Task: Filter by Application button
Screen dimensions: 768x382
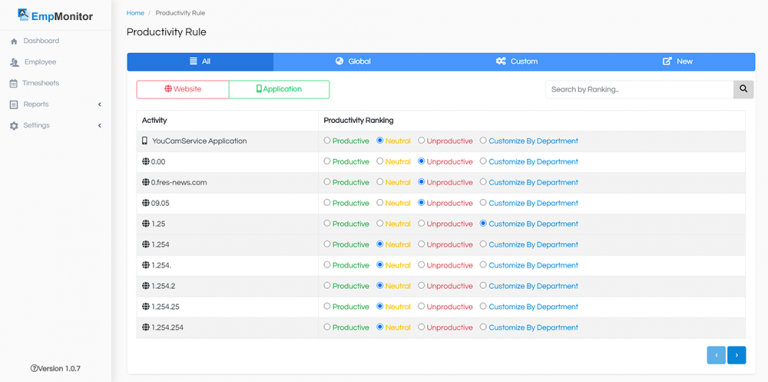Action: (279, 89)
